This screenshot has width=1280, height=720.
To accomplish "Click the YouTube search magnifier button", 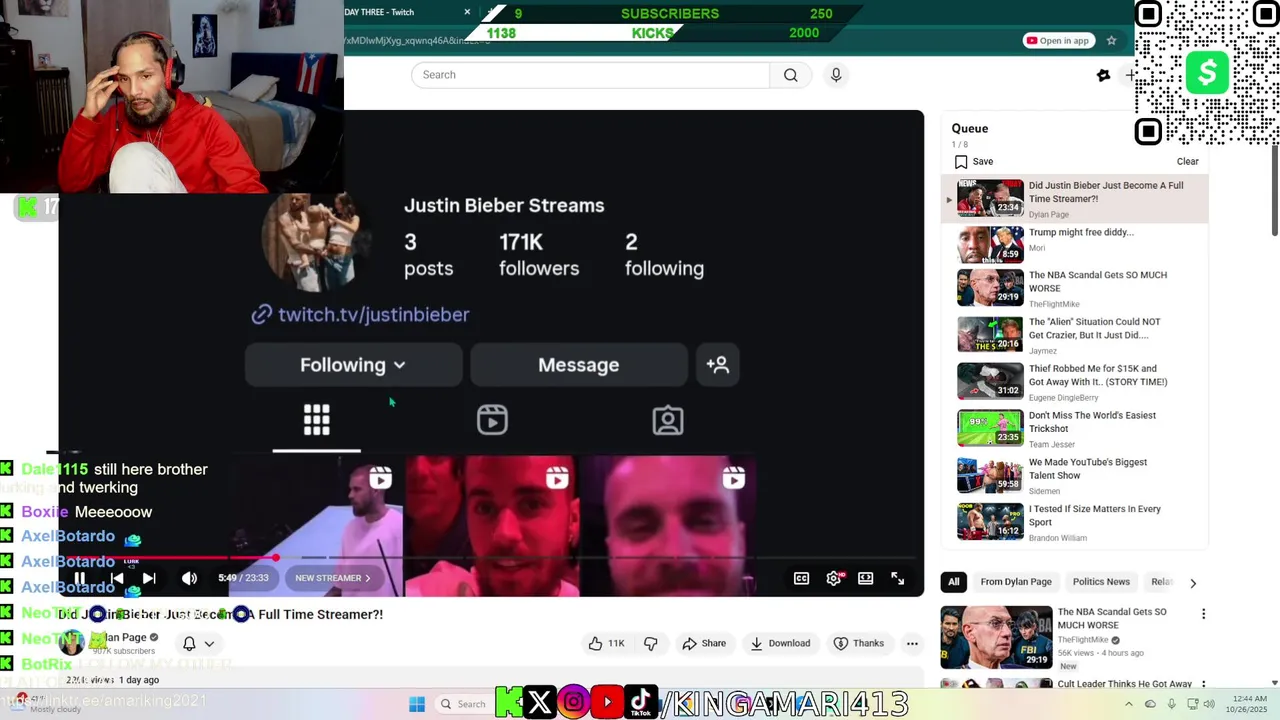I will [791, 75].
